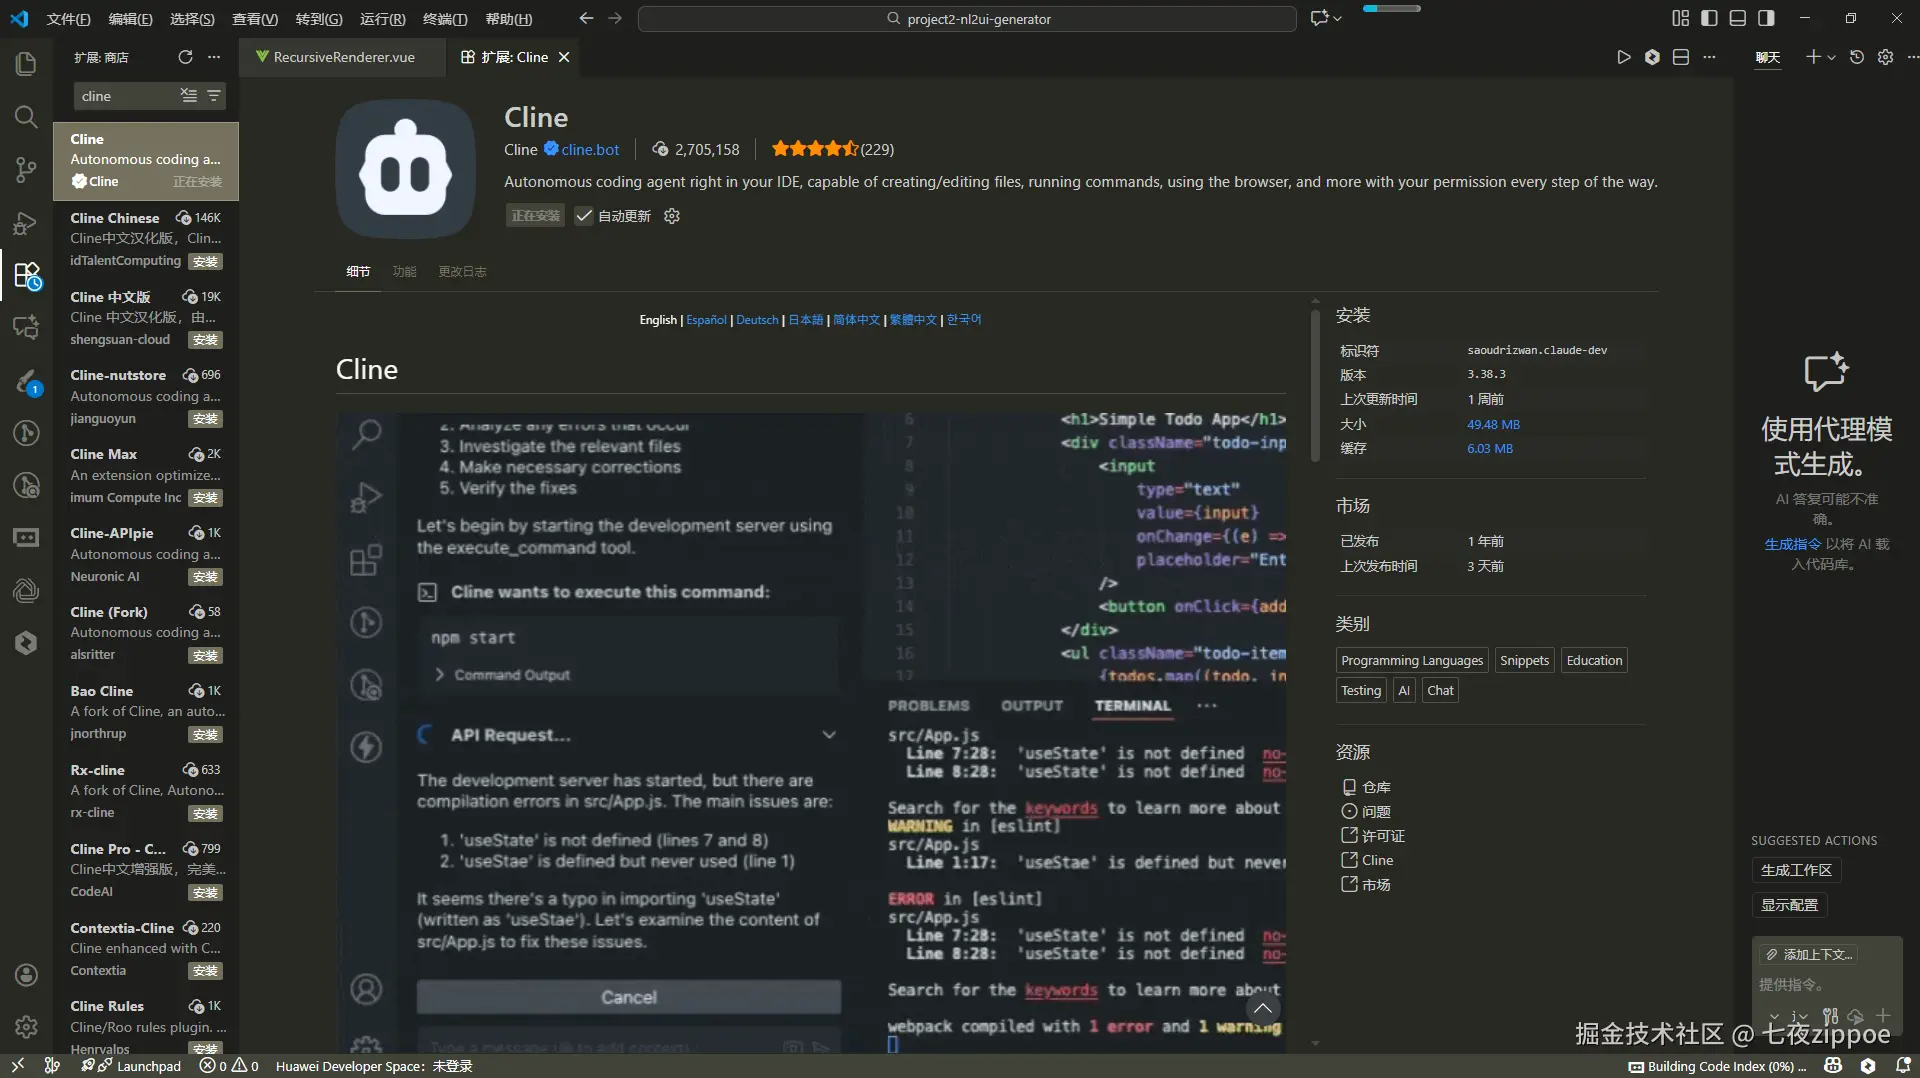Install Cline Max extension
This screenshot has width=1920, height=1078.
[205, 498]
